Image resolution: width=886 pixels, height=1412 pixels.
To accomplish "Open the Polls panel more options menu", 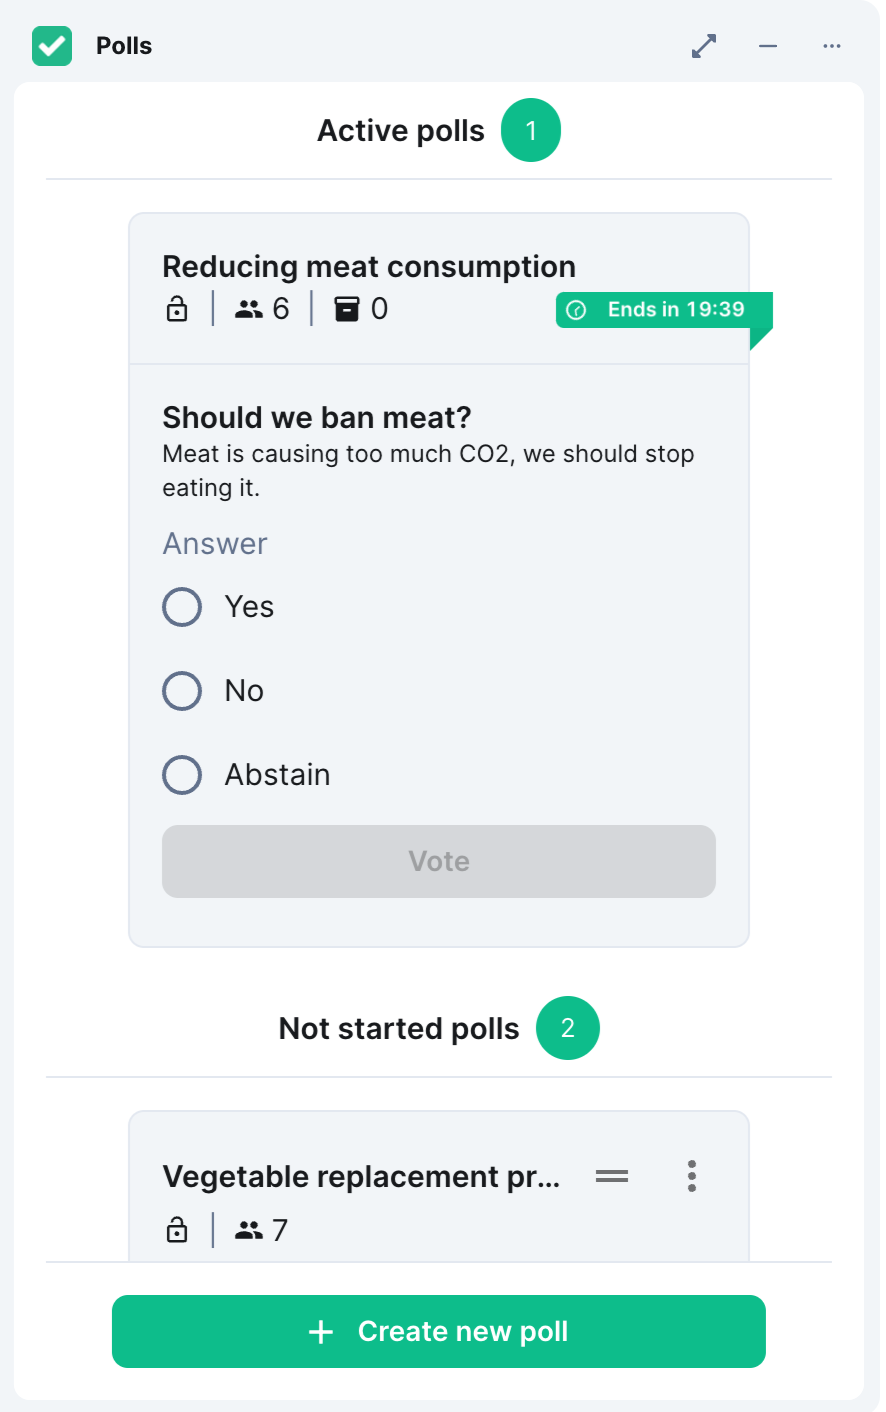I will click(x=832, y=46).
